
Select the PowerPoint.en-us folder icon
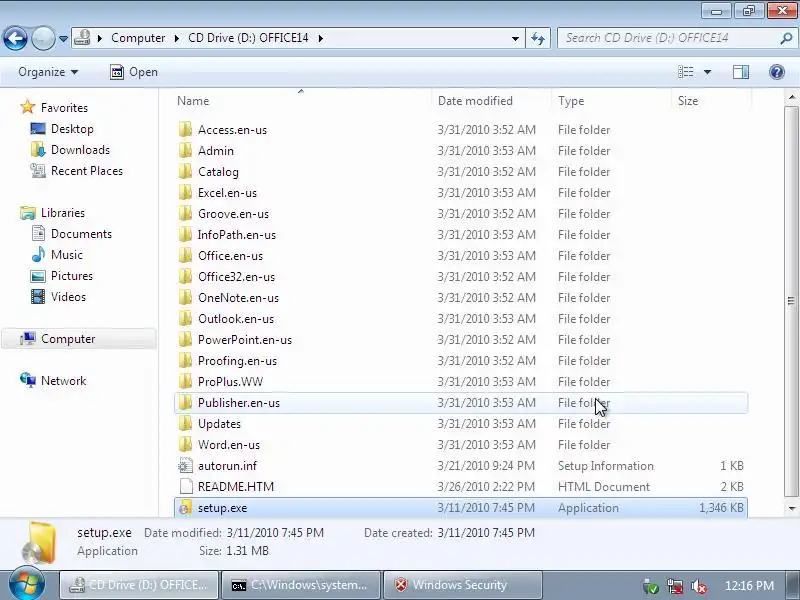pos(185,339)
